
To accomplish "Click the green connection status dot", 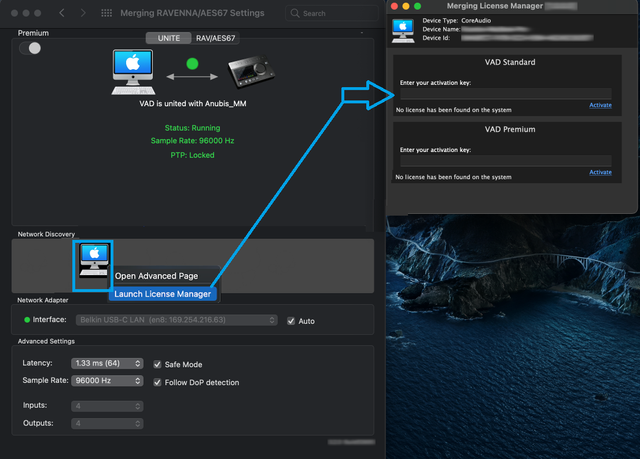I will click(x=192, y=64).
